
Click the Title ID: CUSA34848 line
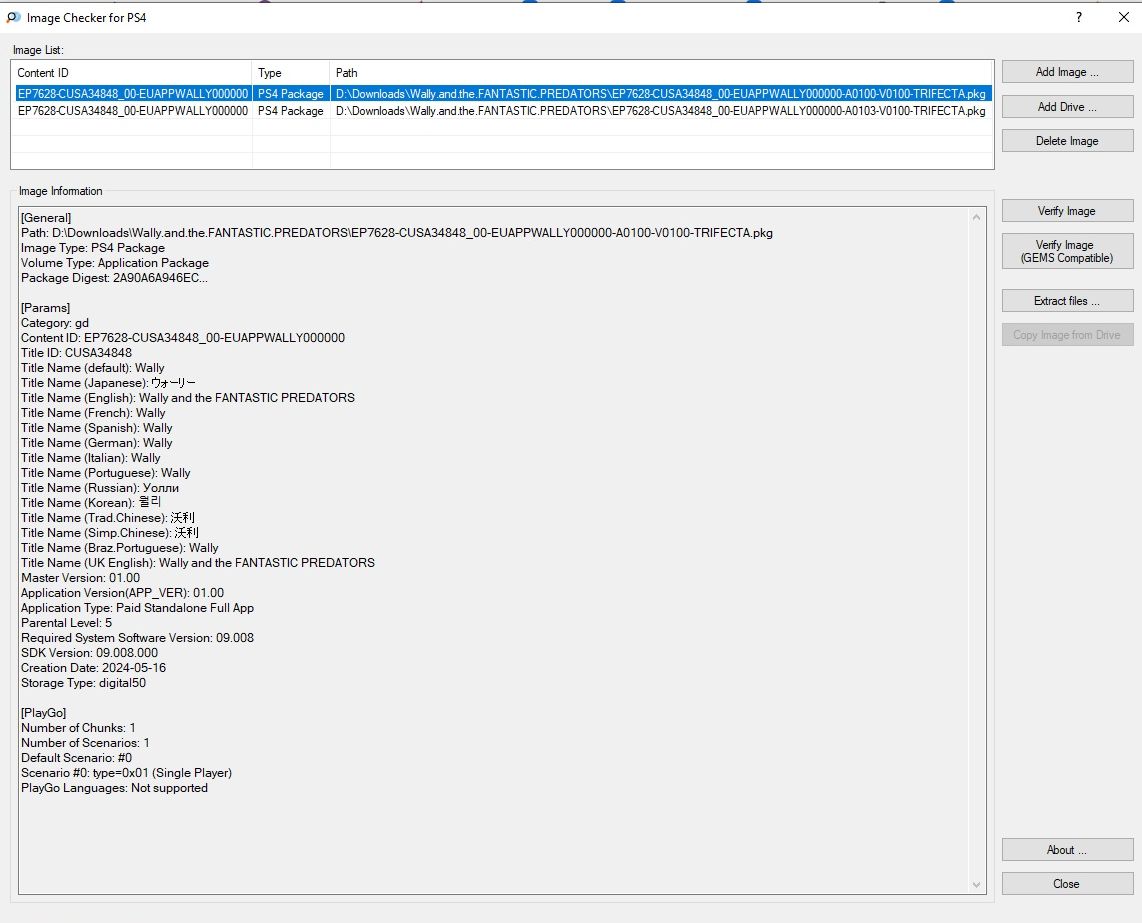pyautogui.click(x=76, y=353)
